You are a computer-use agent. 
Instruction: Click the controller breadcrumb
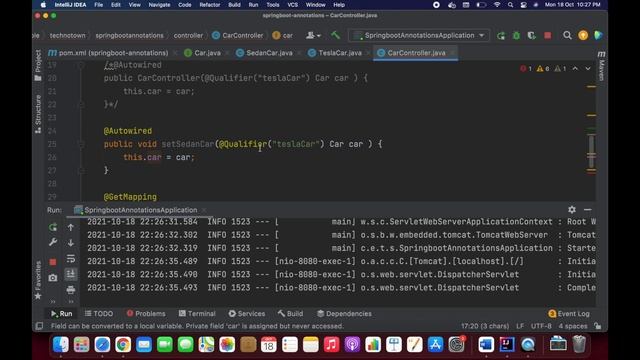click(188, 36)
